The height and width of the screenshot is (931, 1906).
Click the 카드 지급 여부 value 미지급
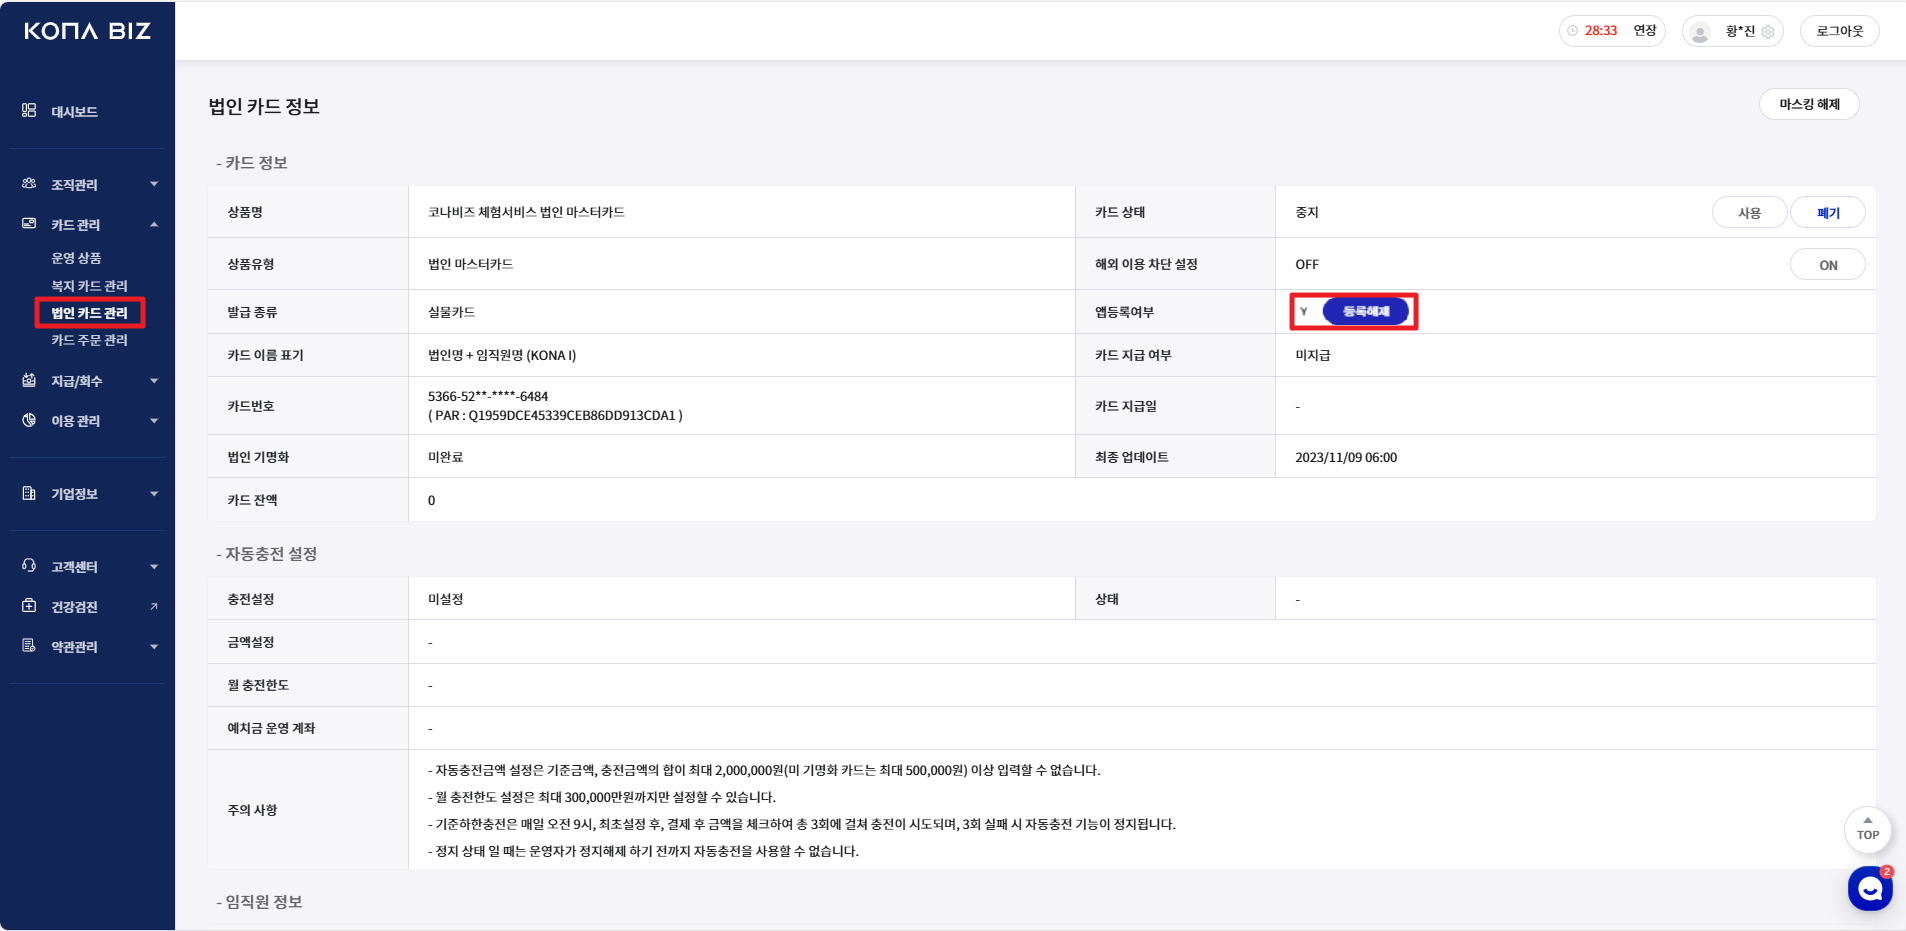point(1313,355)
